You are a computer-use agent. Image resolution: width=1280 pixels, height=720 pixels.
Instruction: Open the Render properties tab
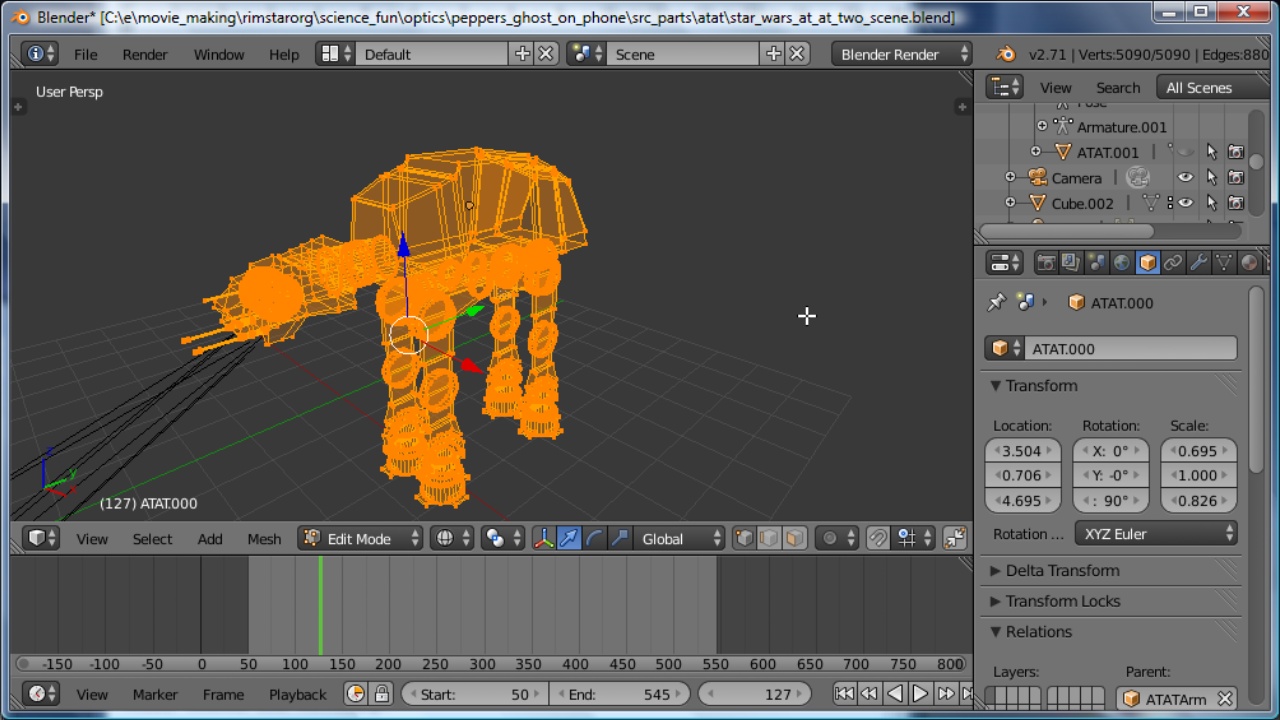click(x=1046, y=262)
